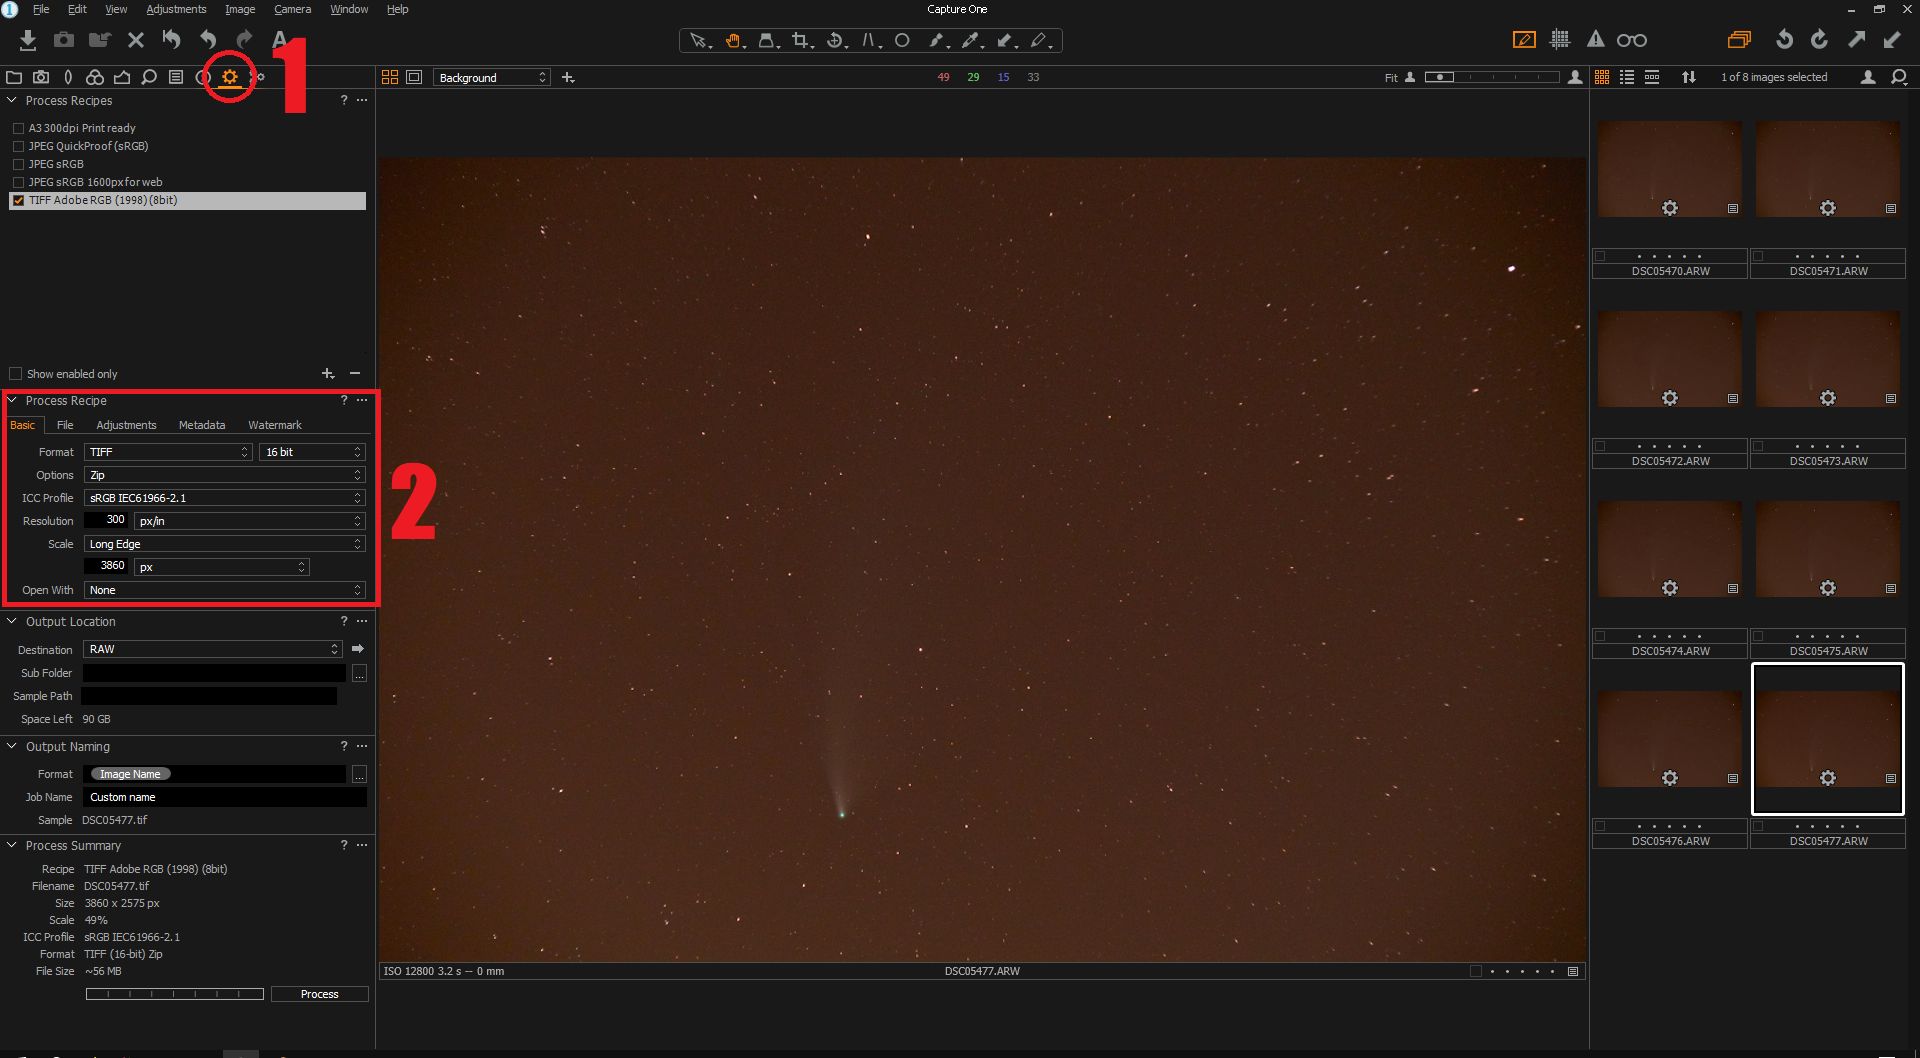Screen dimensions: 1920x1058
Task: Enable the JPEG sRGB recipe checkbox
Action: tap(18, 164)
